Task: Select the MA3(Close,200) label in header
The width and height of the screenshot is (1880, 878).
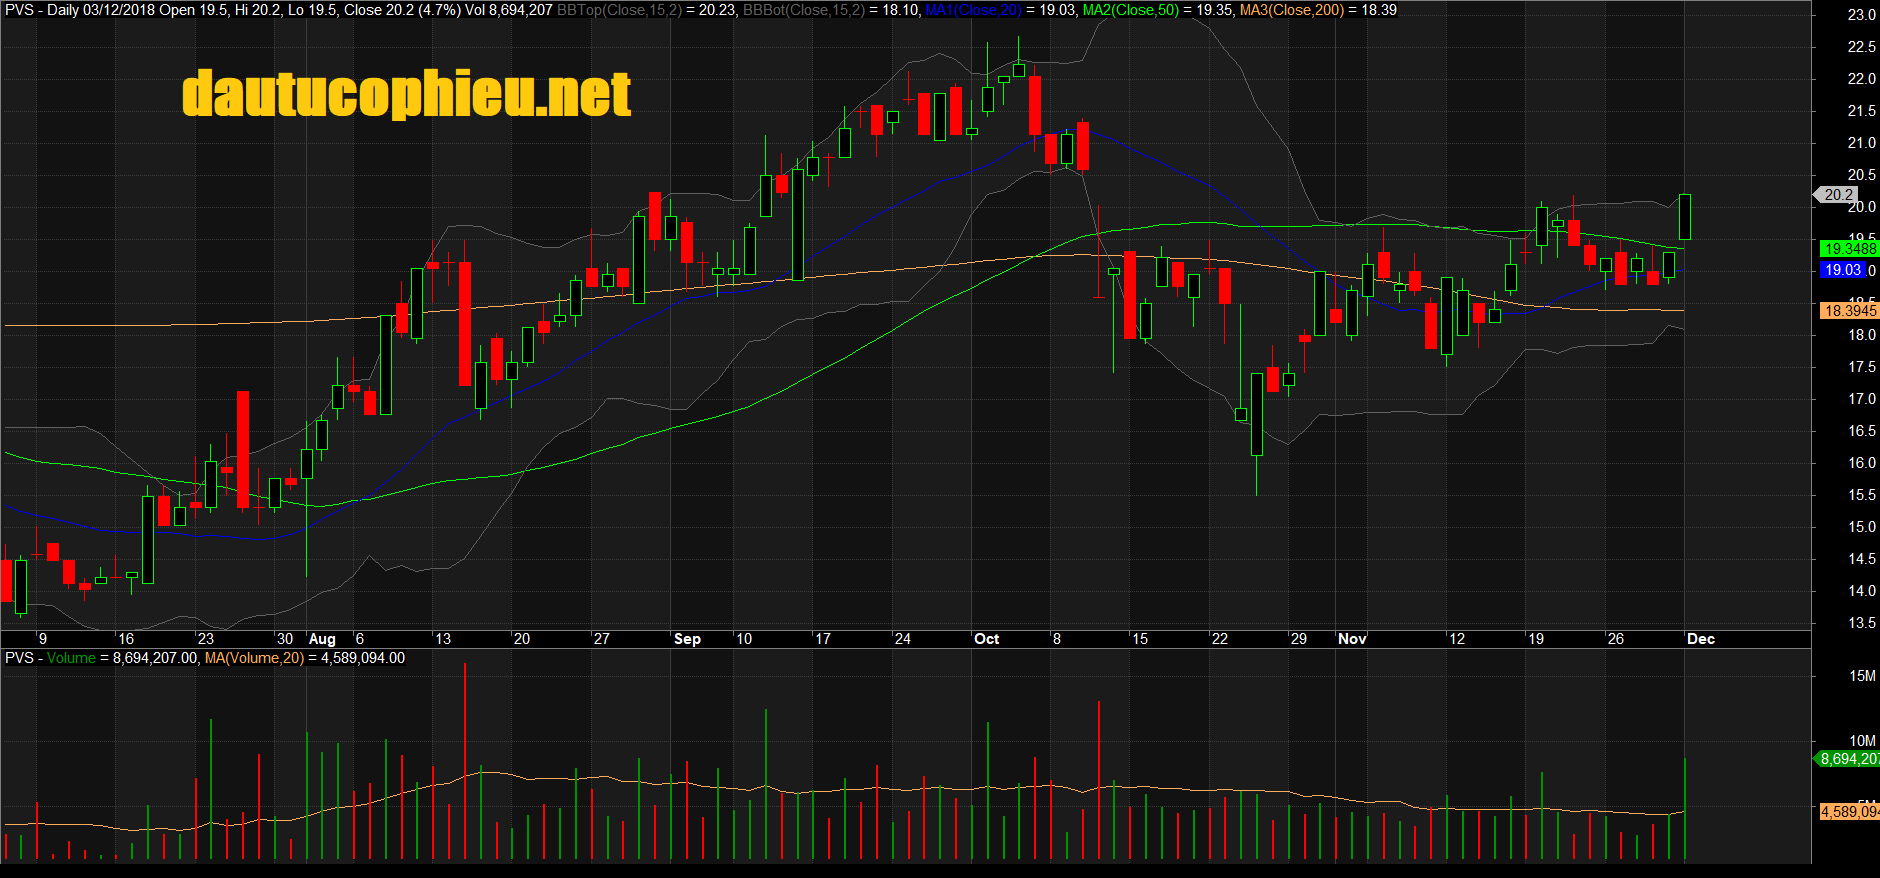Action: click(1292, 10)
